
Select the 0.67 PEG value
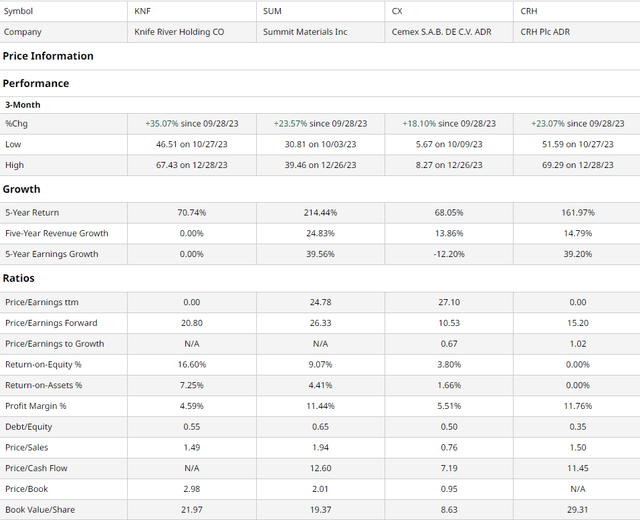[x=449, y=344]
